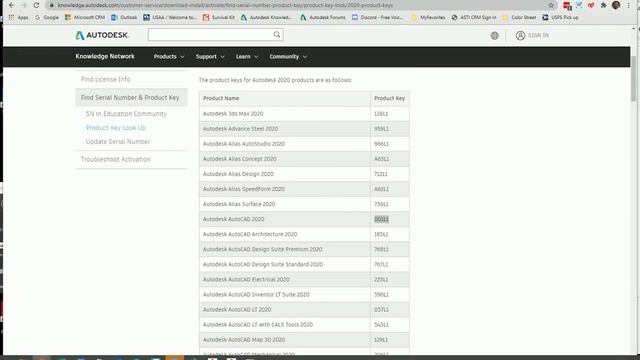Expand the Community menu
The height and width of the screenshot is (360, 640).
click(288, 57)
